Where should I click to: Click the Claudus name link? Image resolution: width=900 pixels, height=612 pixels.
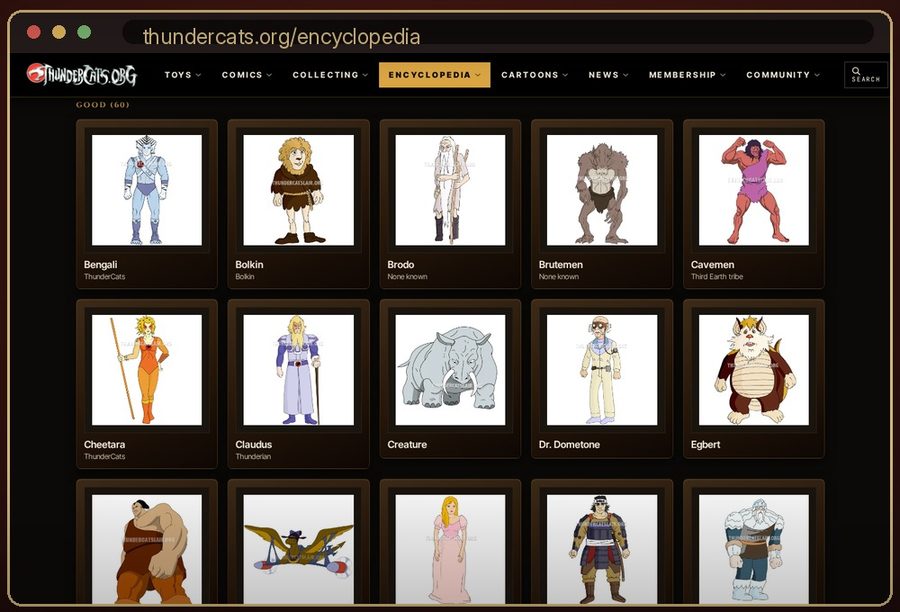tap(254, 444)
